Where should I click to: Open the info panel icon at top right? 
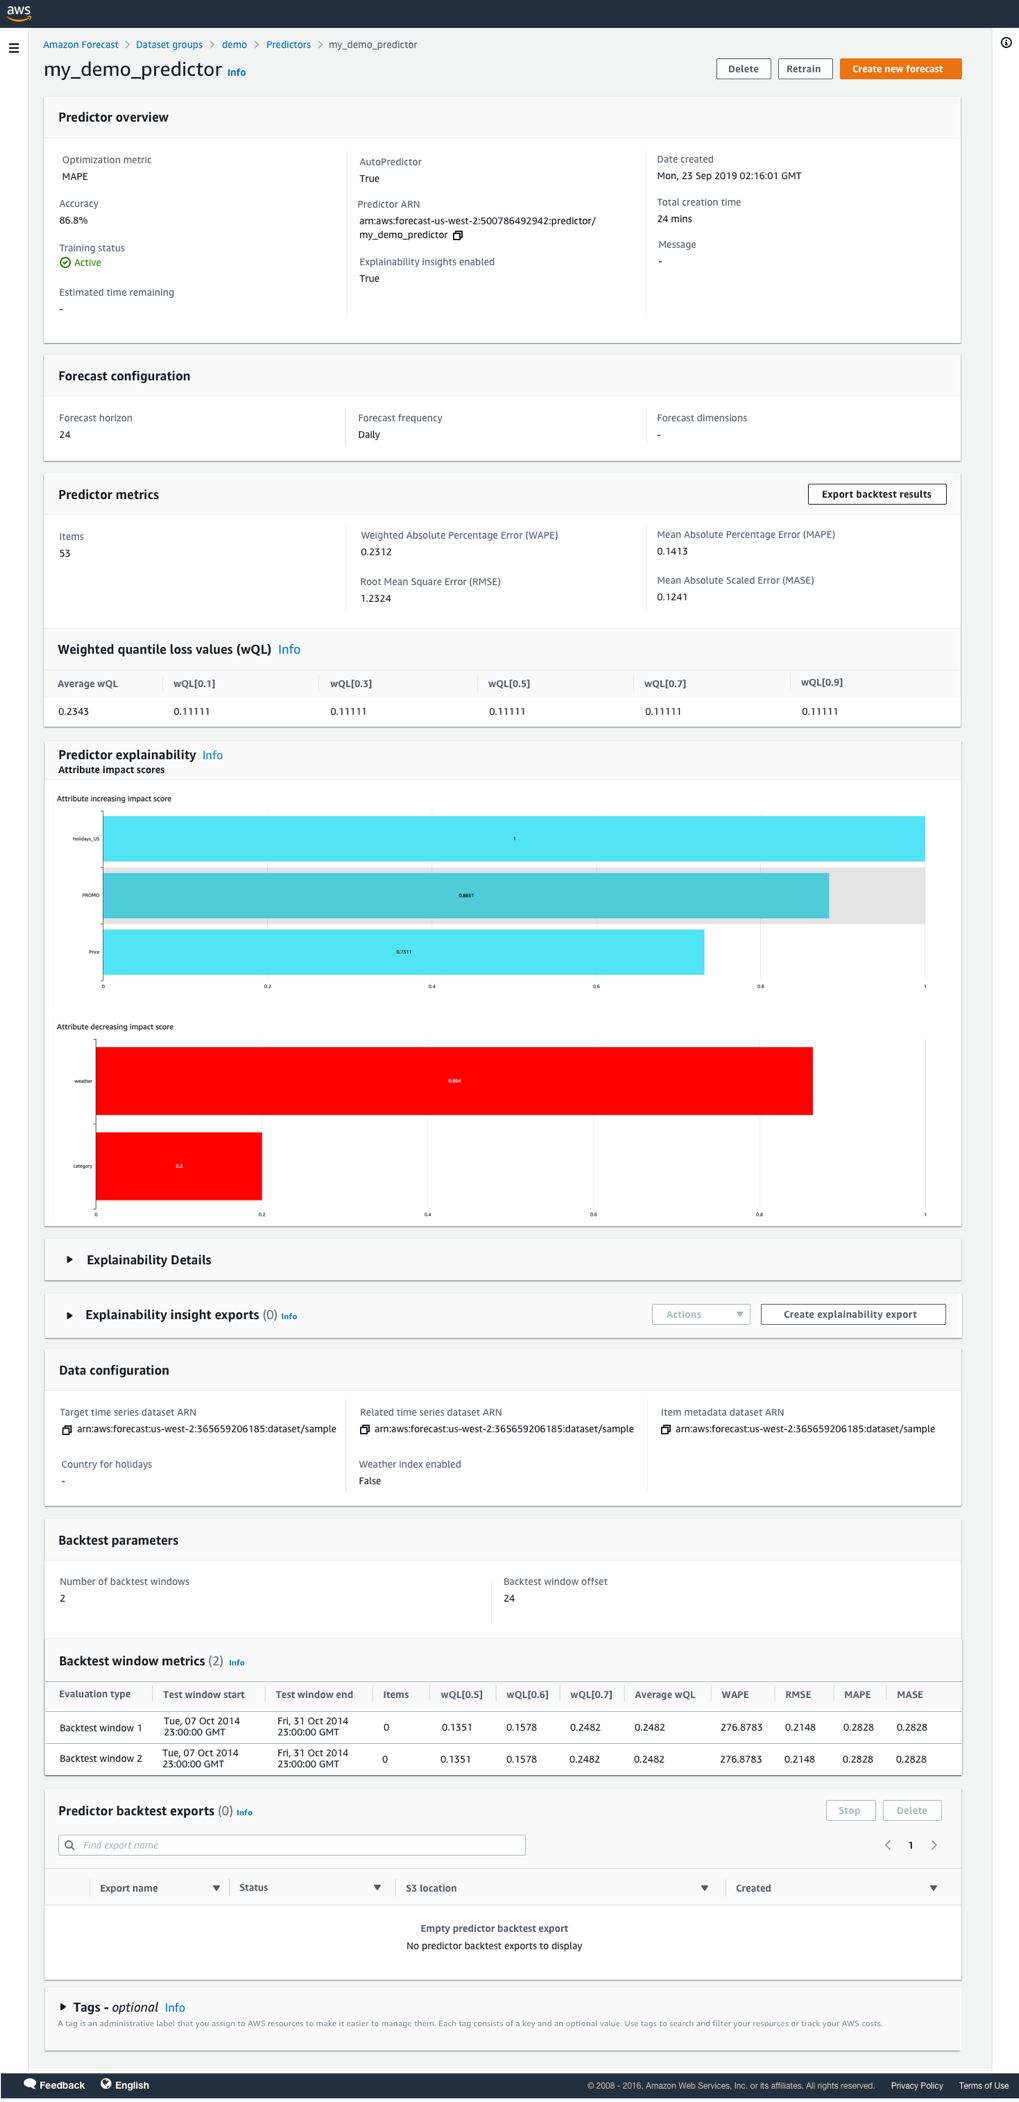tap(1006, 43)
